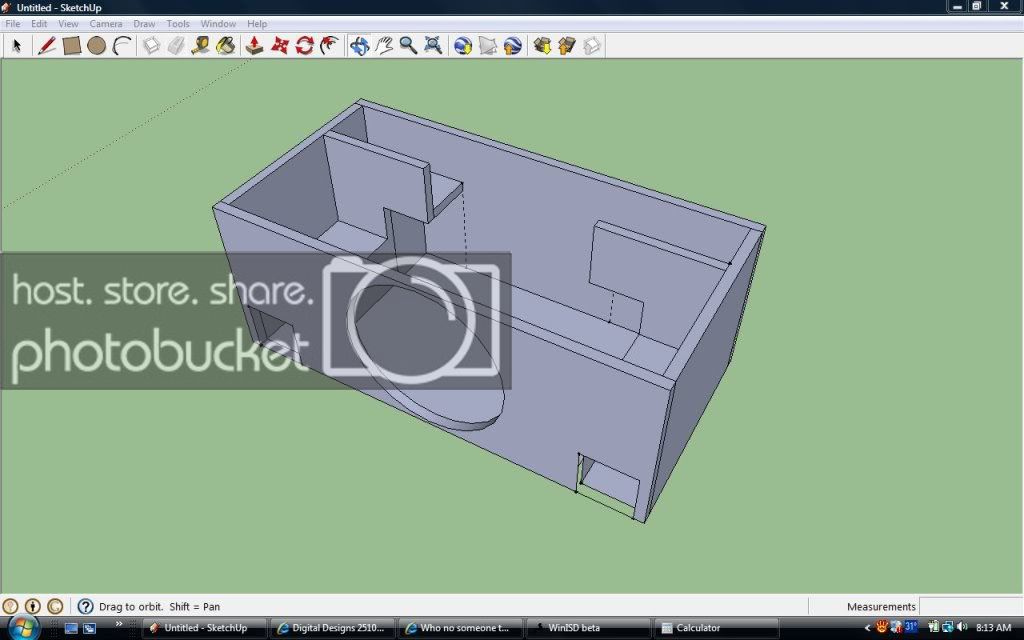Image resolution: width=1024 pixels, height=640 pixels.
Task: Expand quick launch overflow chevron
Action: (x=119, y=624)
